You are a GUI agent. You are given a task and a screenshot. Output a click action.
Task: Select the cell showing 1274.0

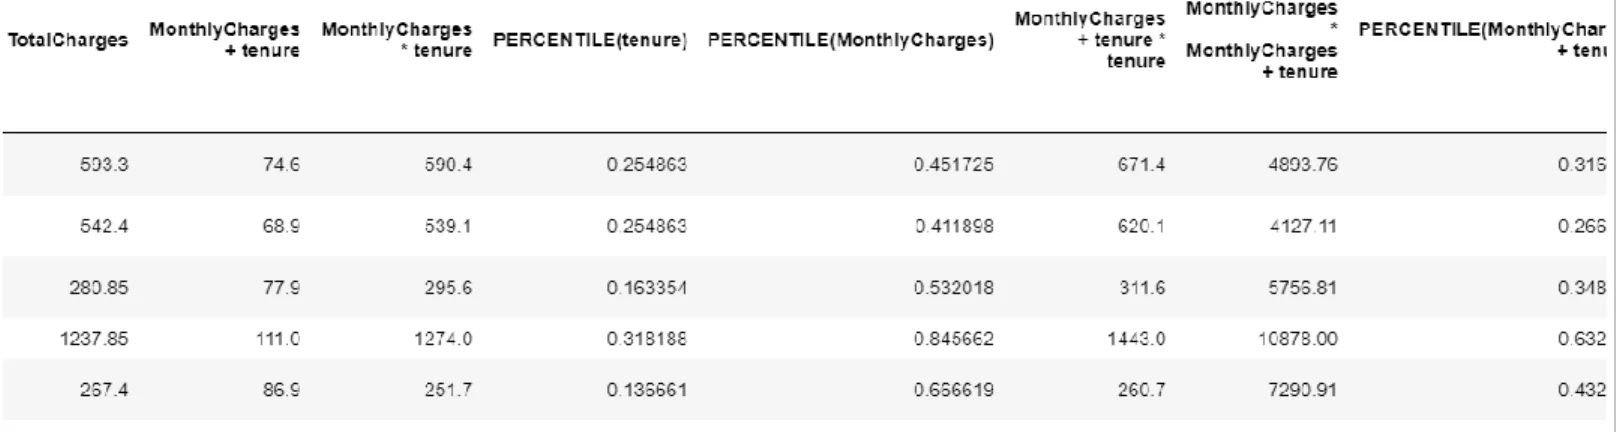[x=443, y=339]
